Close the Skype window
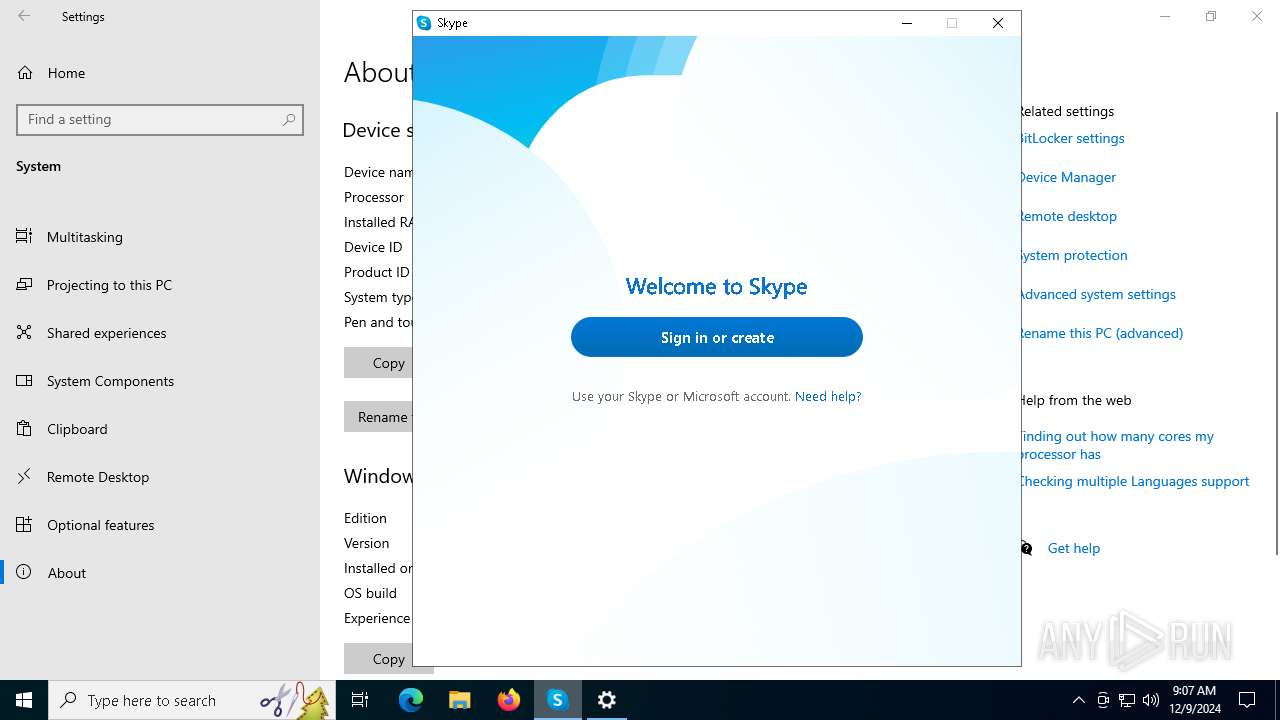This screenshot has height=720, width=1280. (998, 23)
